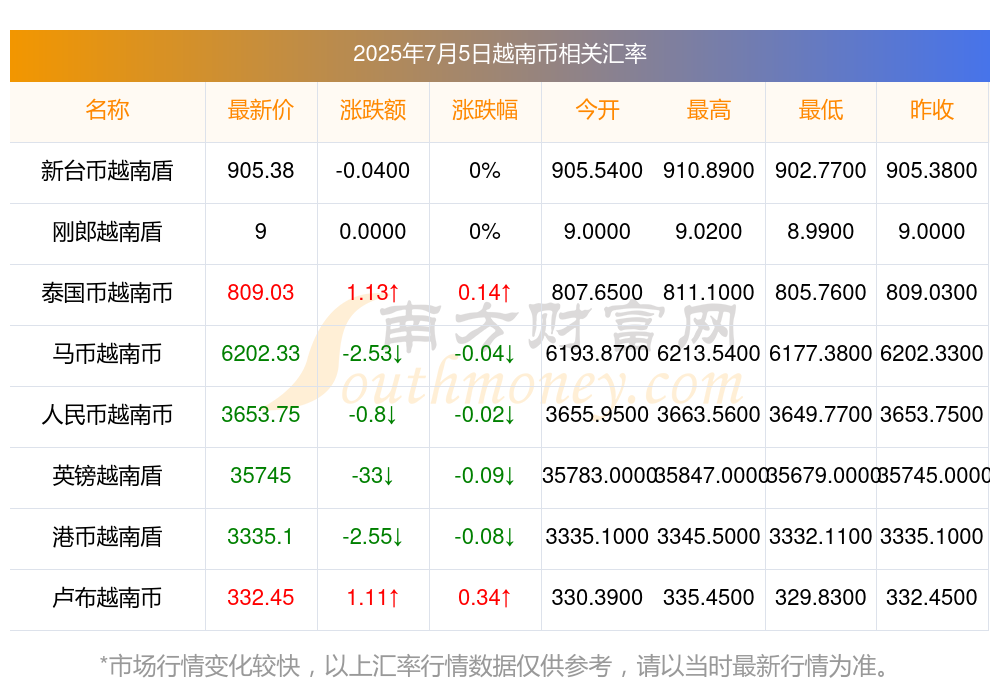Click the disclaimer note starting *市场行情变化较快

(x=494, y=666)
